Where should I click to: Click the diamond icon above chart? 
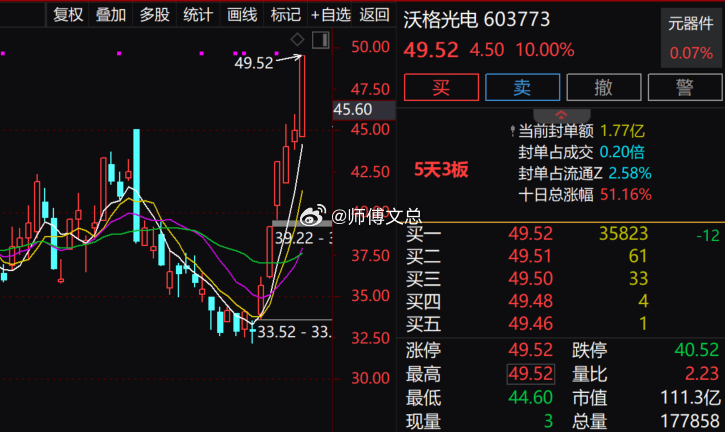click(297, 40)
